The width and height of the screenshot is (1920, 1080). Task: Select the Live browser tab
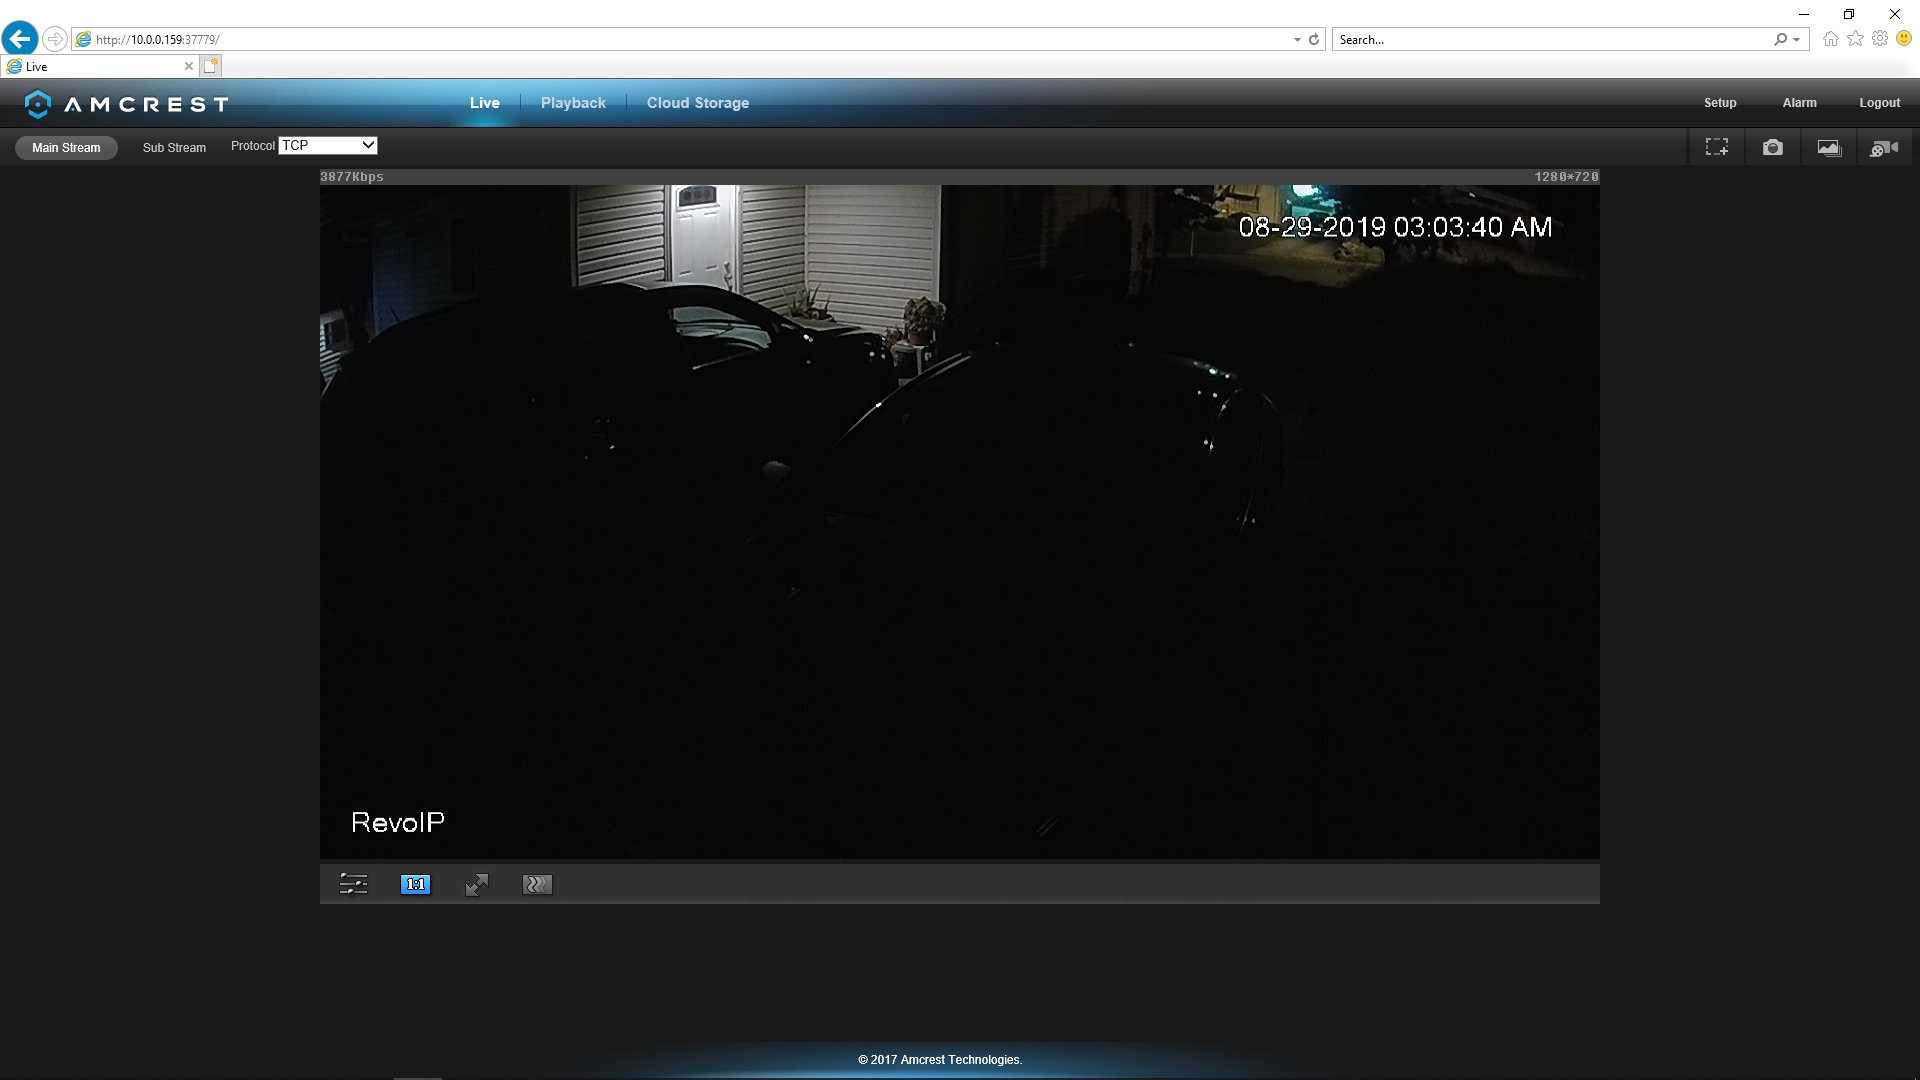pyautogui.click(x=100, y=66)
